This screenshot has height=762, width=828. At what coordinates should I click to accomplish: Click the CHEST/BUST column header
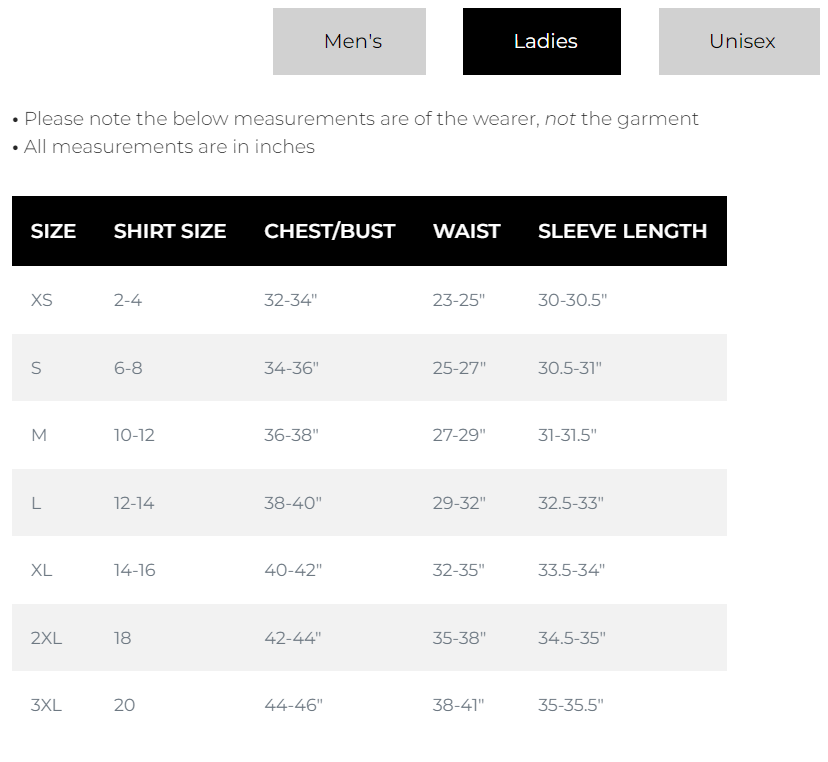(x=329, y=231)
